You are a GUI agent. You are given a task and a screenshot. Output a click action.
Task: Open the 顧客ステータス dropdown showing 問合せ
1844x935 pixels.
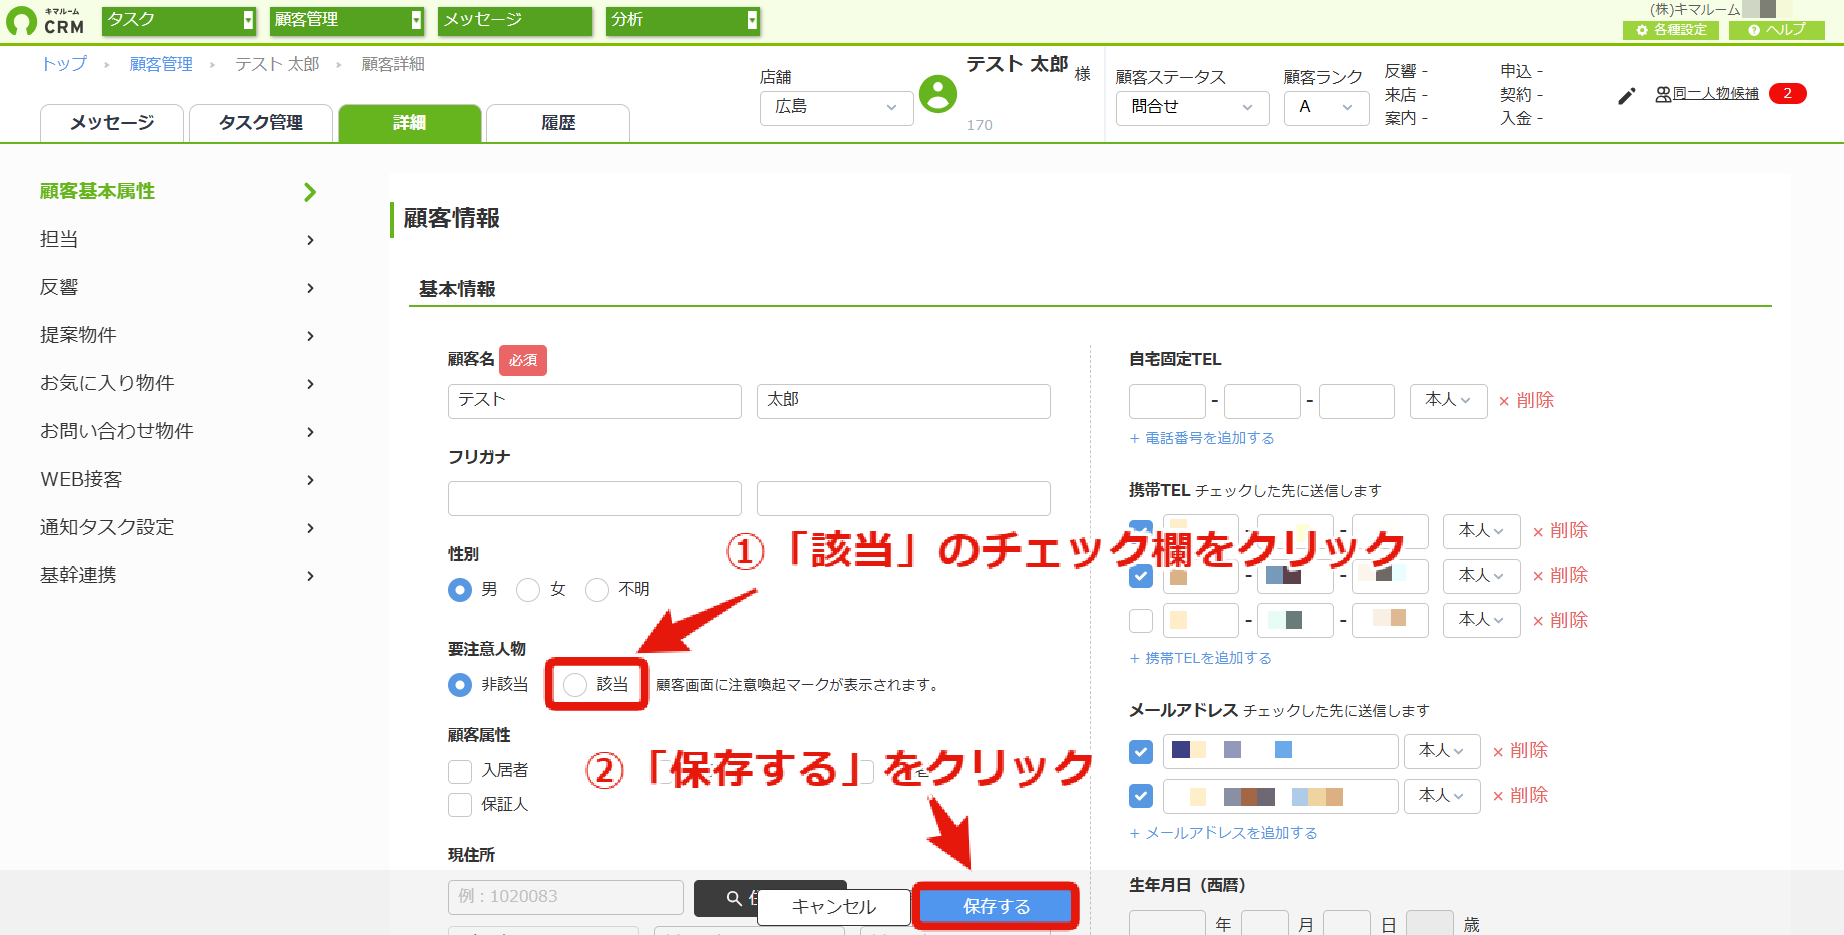click(x=1193, y=108)
